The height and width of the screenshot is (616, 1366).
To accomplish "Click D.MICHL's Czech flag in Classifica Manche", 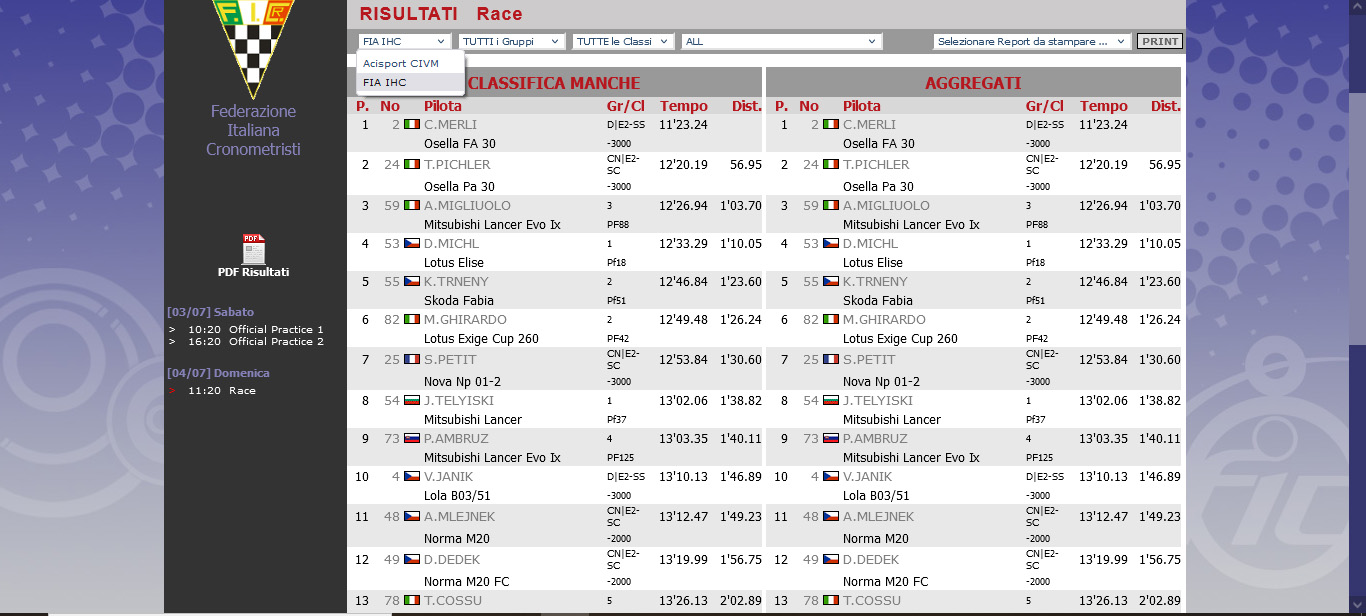I will pos(412,244).
